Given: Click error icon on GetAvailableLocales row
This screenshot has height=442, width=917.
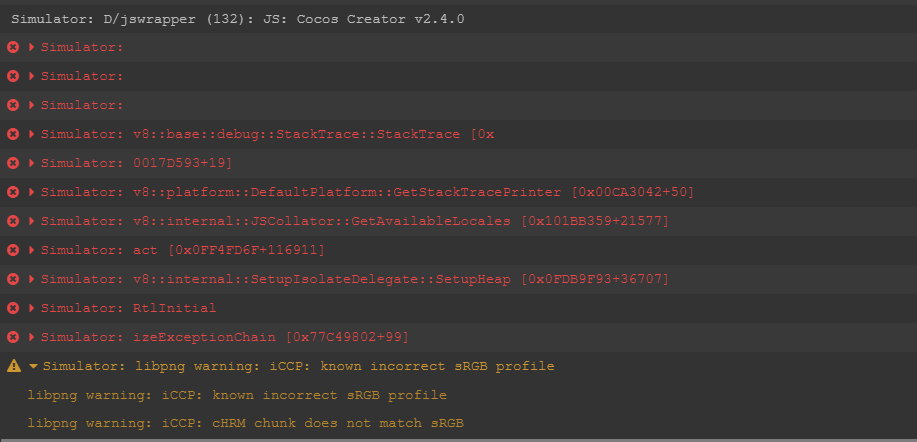Looking at the screenshot, I should click(x=13, y=221).
